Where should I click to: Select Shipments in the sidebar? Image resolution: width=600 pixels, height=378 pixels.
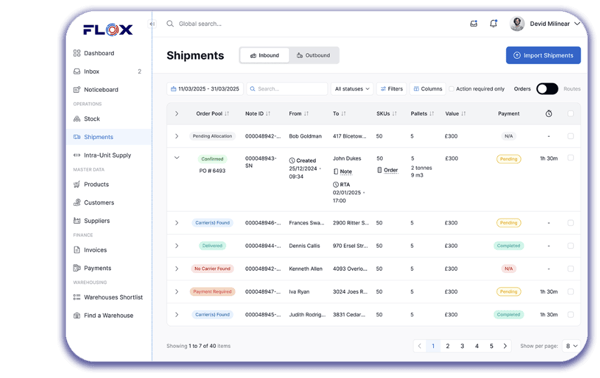click(x=109, y=137)
